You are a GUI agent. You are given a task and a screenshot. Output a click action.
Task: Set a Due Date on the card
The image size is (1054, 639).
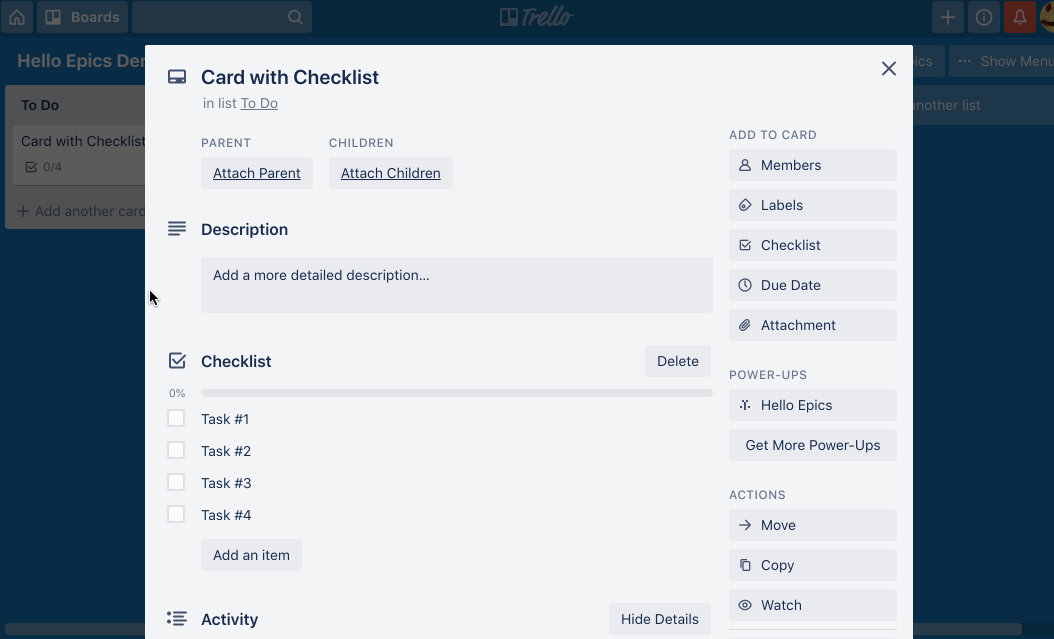pyautogui.click(x=812, y=285)
